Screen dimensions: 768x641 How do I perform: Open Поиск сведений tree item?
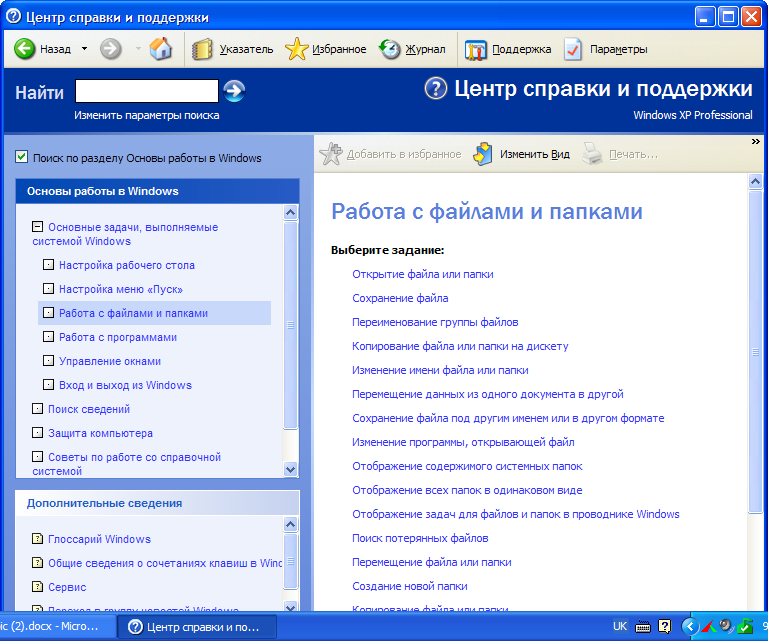click(89, 409)
